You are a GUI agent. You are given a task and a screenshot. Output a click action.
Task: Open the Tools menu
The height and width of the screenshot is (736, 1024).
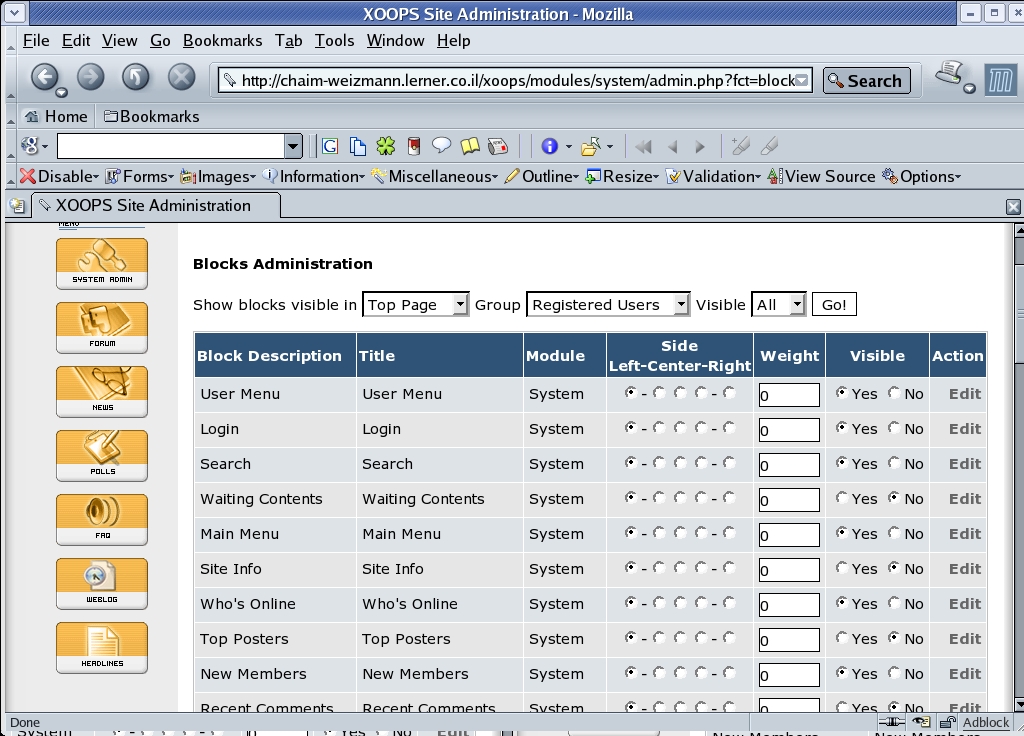334,41
